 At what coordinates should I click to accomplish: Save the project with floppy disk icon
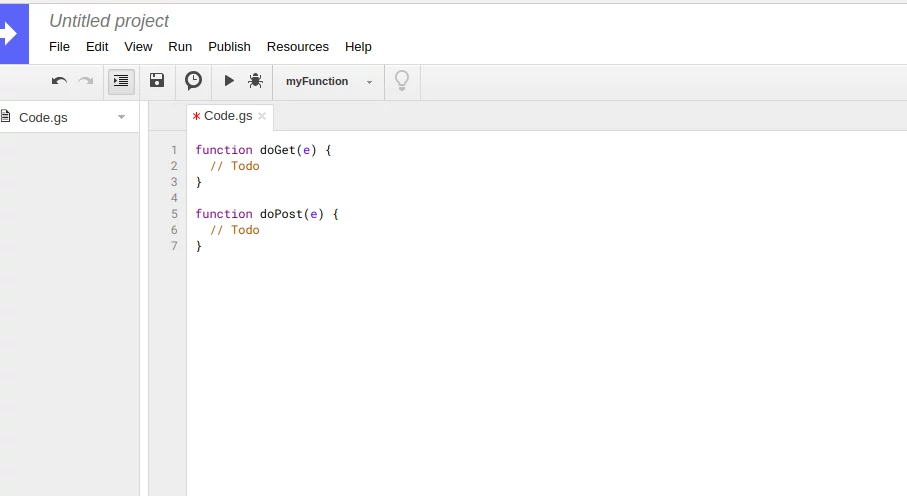tap(157, 80)
